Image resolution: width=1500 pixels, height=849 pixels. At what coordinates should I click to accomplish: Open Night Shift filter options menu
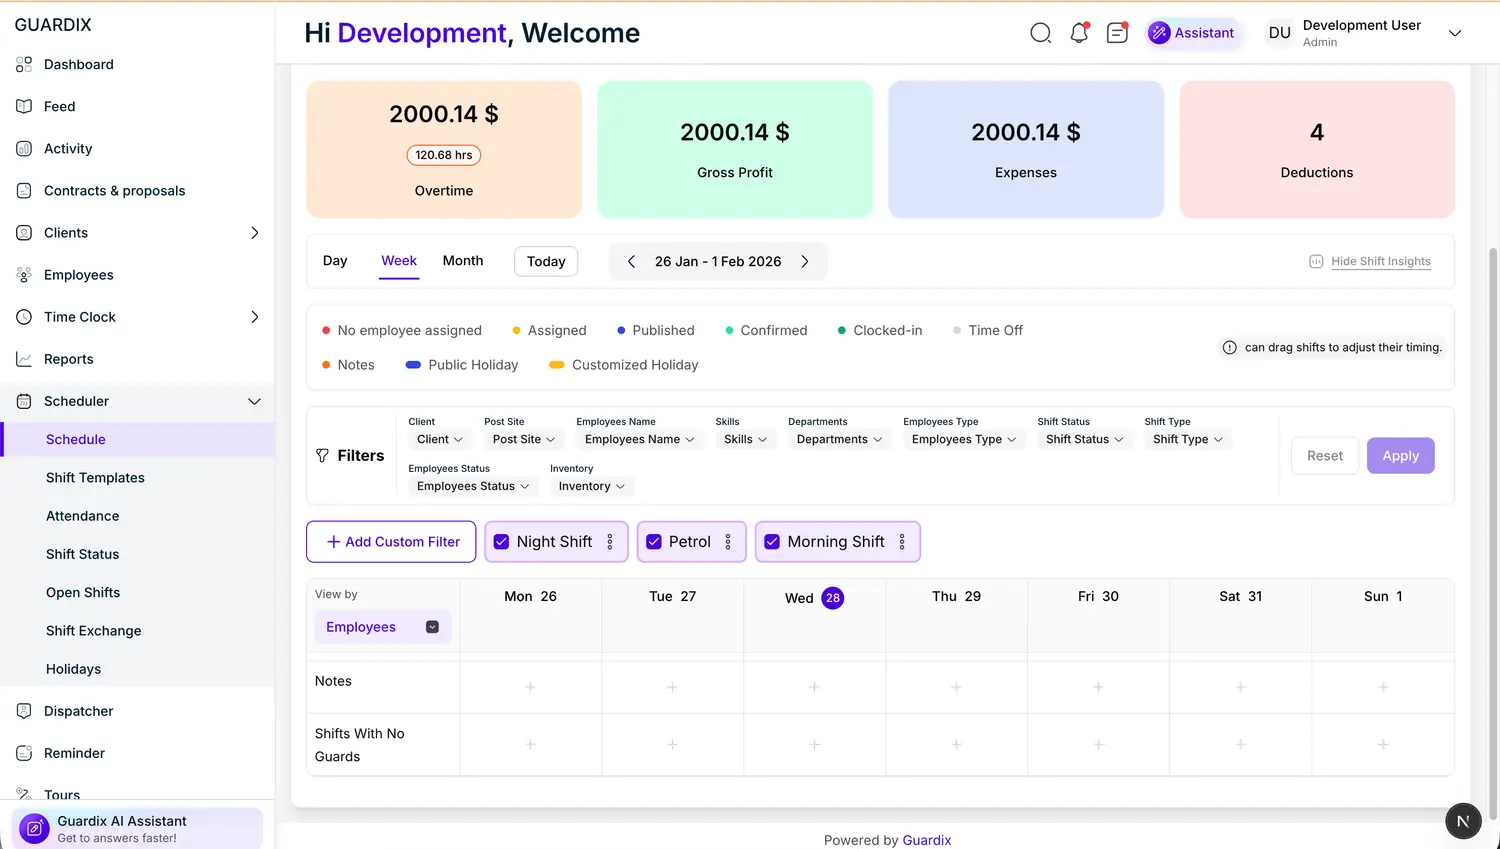click(x=610, y=542)
